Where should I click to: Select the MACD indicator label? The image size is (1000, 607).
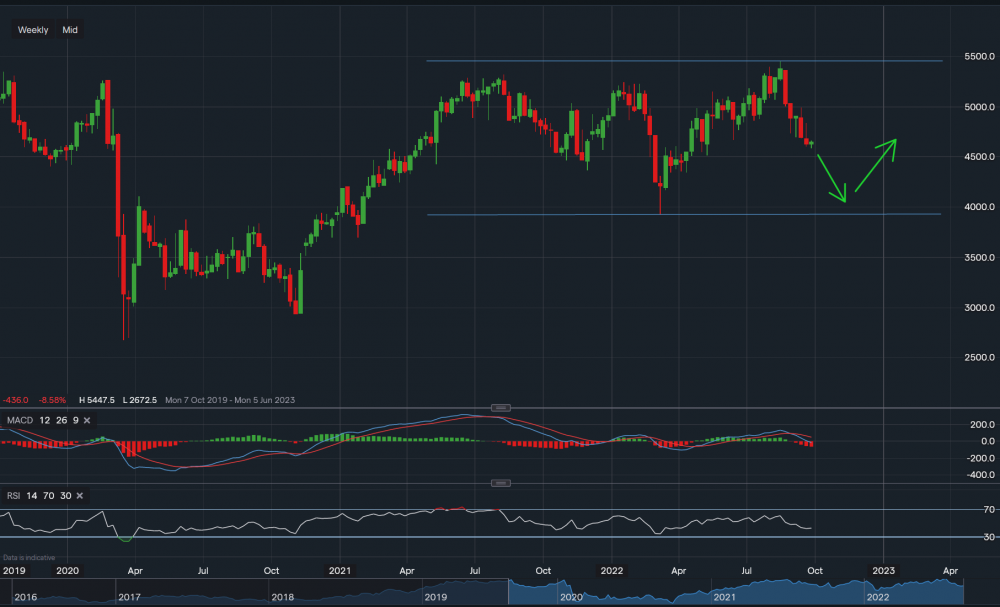[x=20, y=421]
